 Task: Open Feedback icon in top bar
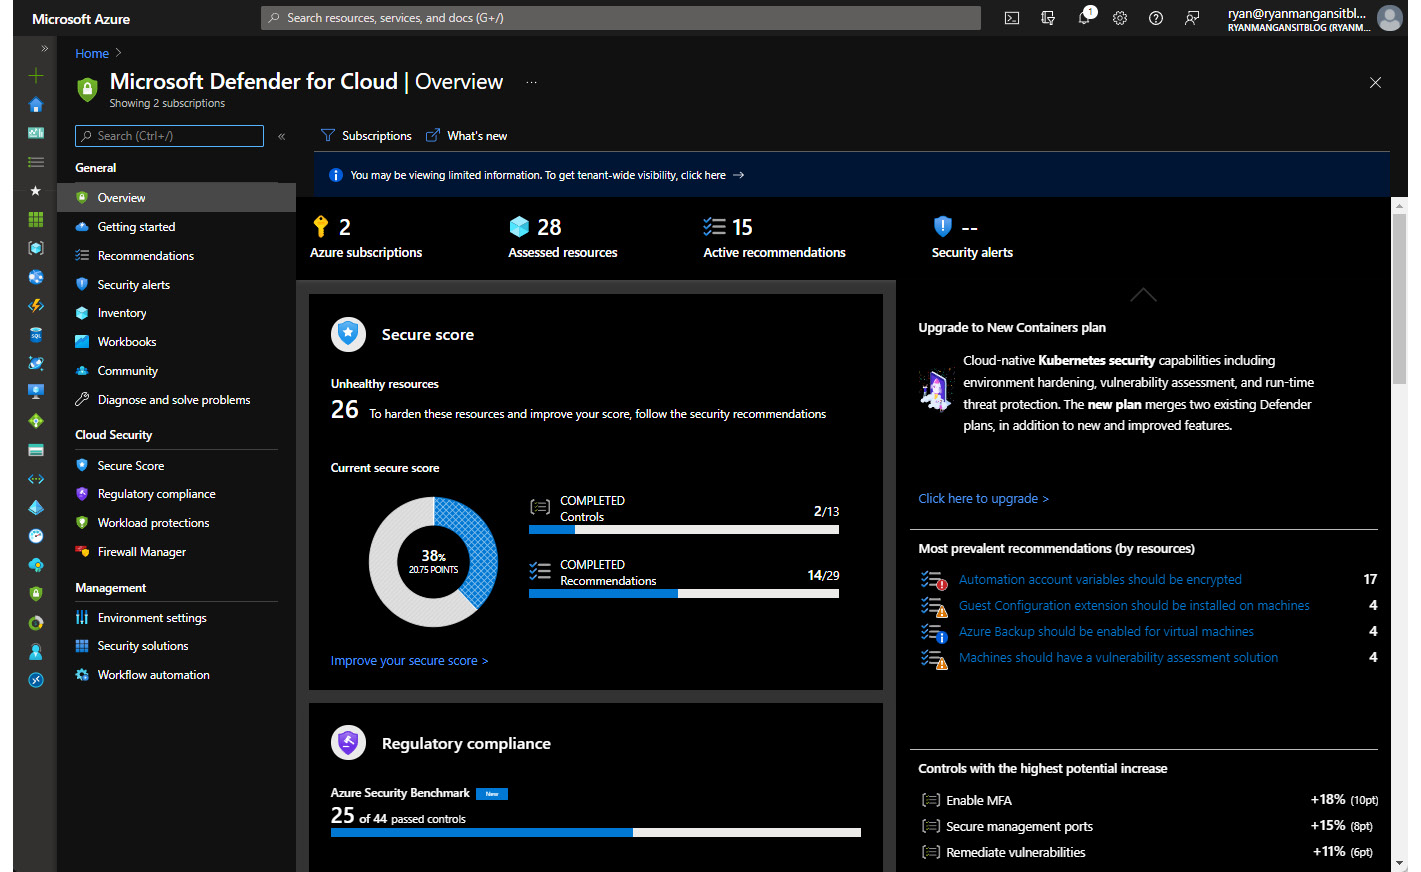point(1192,18)
